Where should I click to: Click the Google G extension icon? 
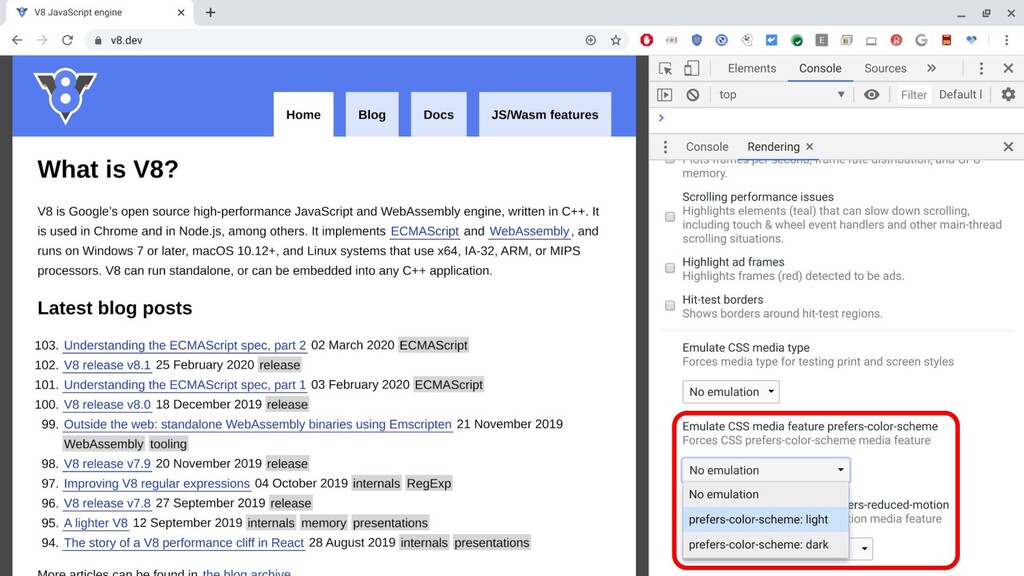coord(921,40)
